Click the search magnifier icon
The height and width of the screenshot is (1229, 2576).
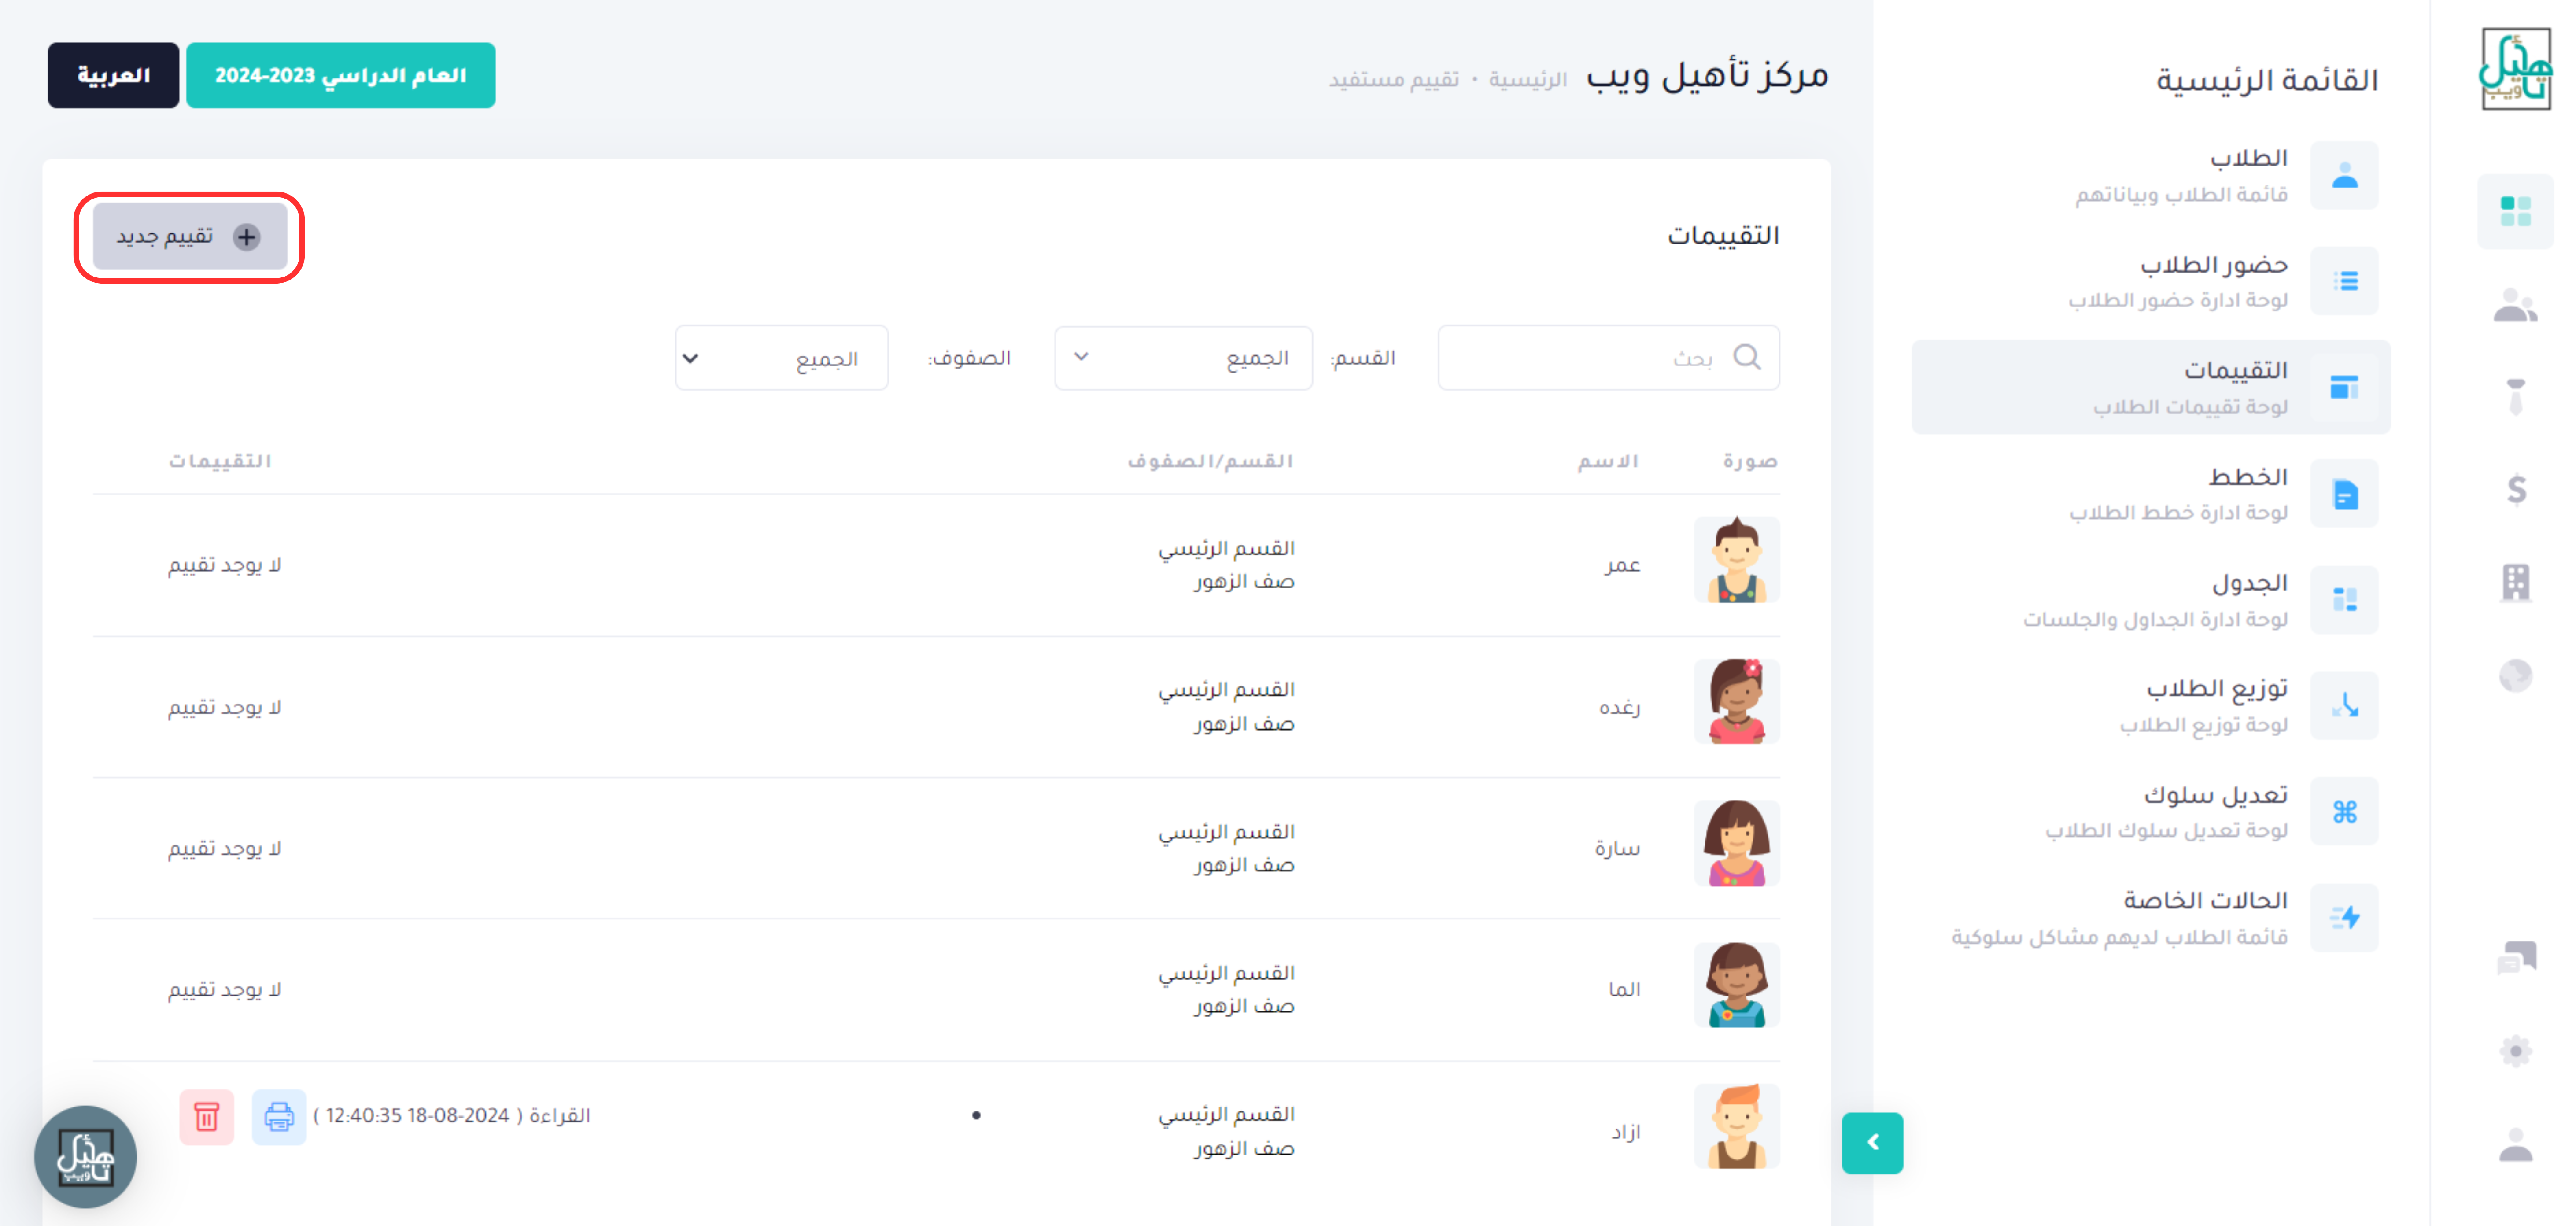[1747, 357]
